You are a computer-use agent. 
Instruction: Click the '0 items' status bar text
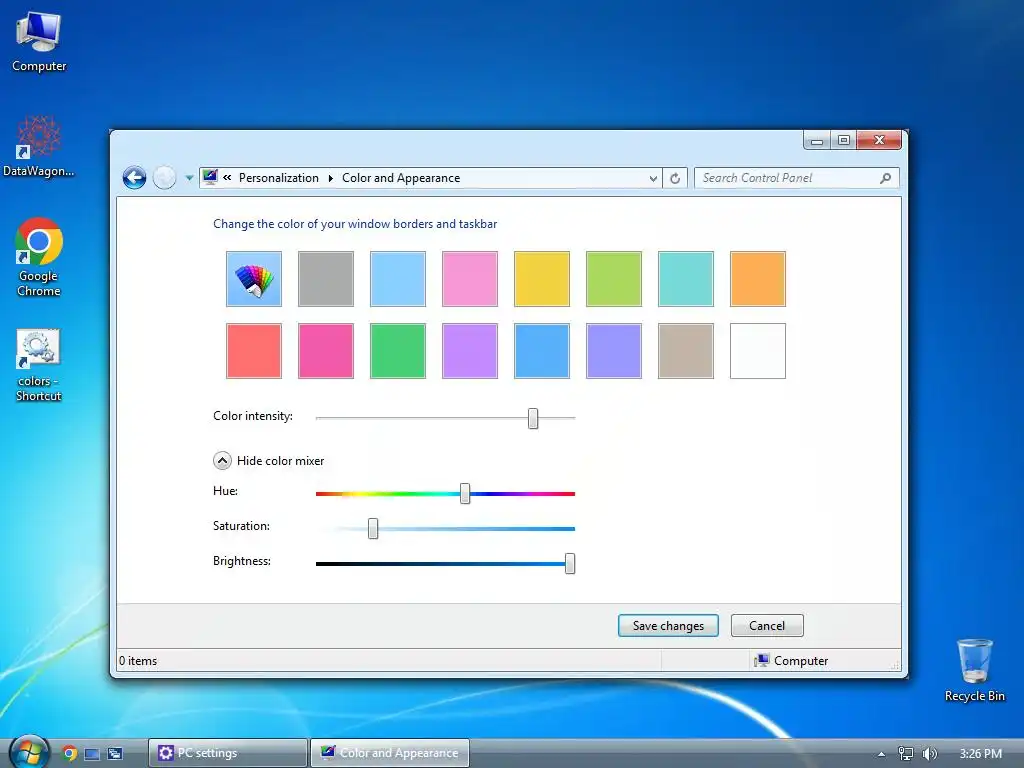point(138,660)
